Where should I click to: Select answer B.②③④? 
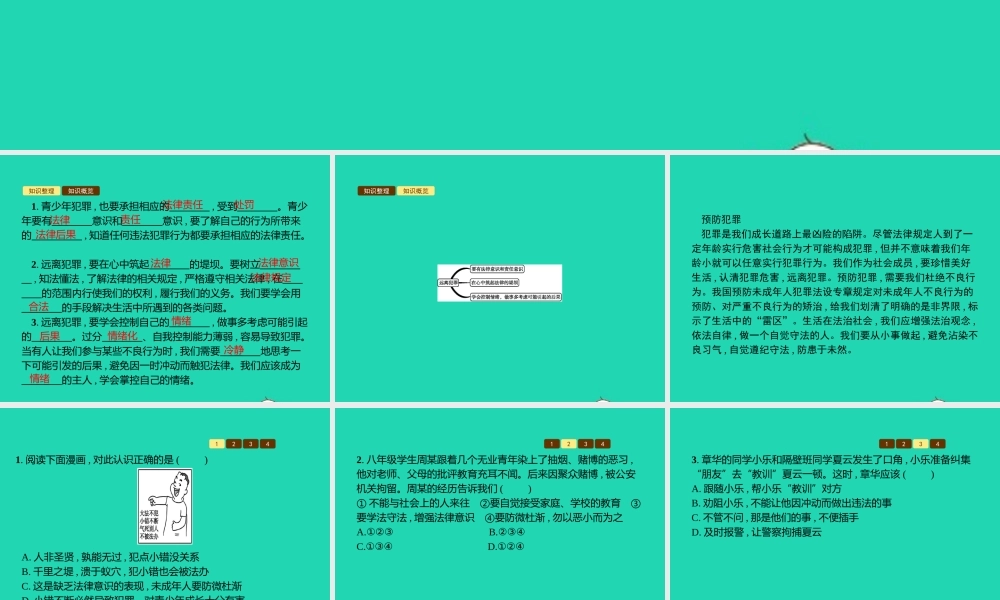click(x=507, y=532)
